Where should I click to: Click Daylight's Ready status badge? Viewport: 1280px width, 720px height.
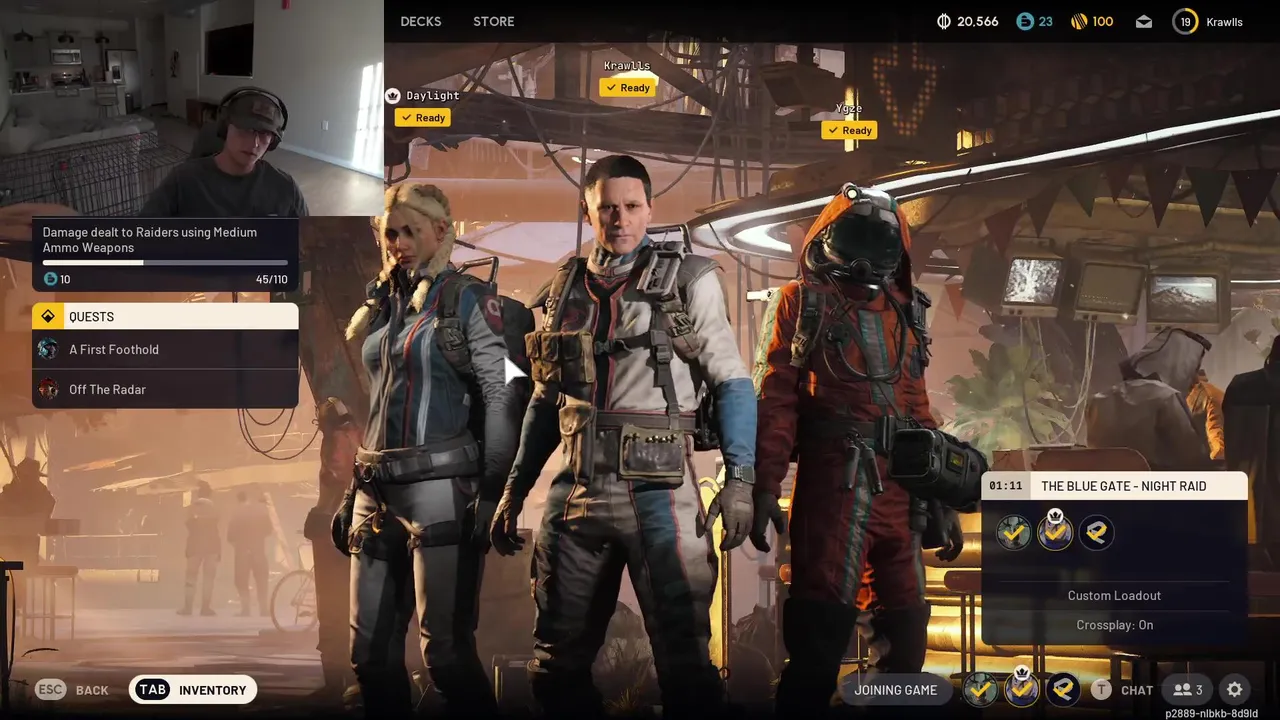[x=421, y=117]
